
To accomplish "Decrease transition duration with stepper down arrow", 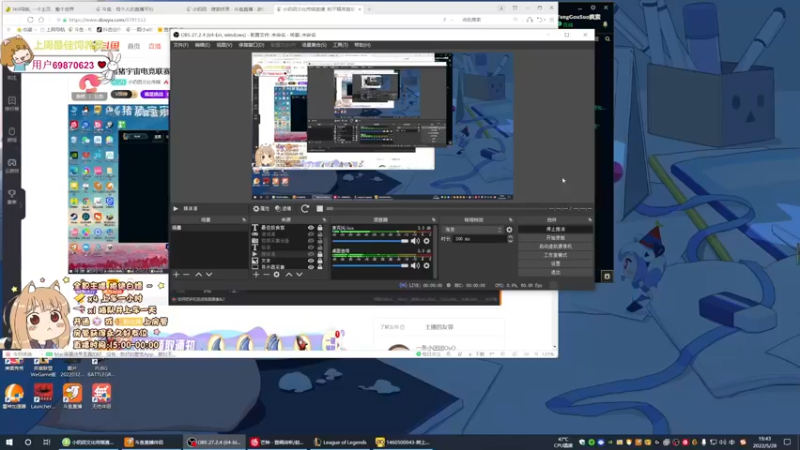I will pyautogui.click(x=510, y=241).
